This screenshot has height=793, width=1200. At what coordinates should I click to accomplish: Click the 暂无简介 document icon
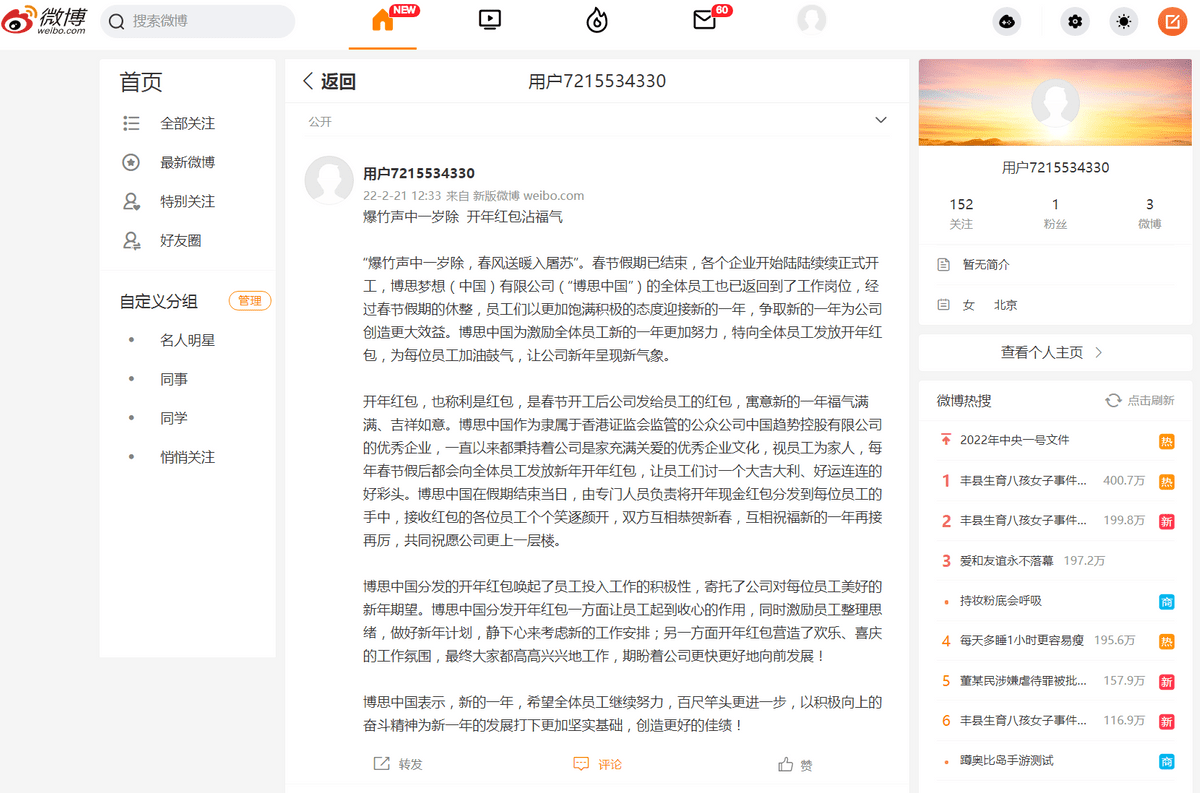[x=942, y=265]
